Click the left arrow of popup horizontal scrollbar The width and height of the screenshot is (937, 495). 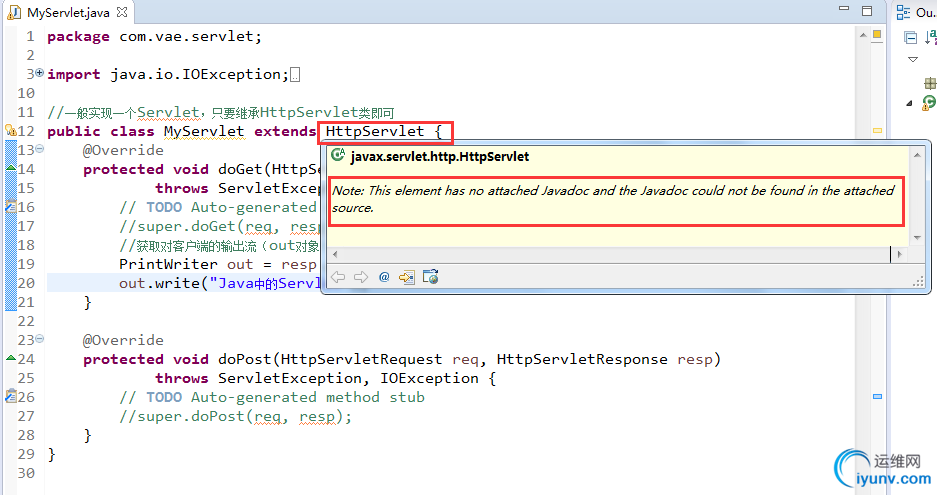coord(335,254)
